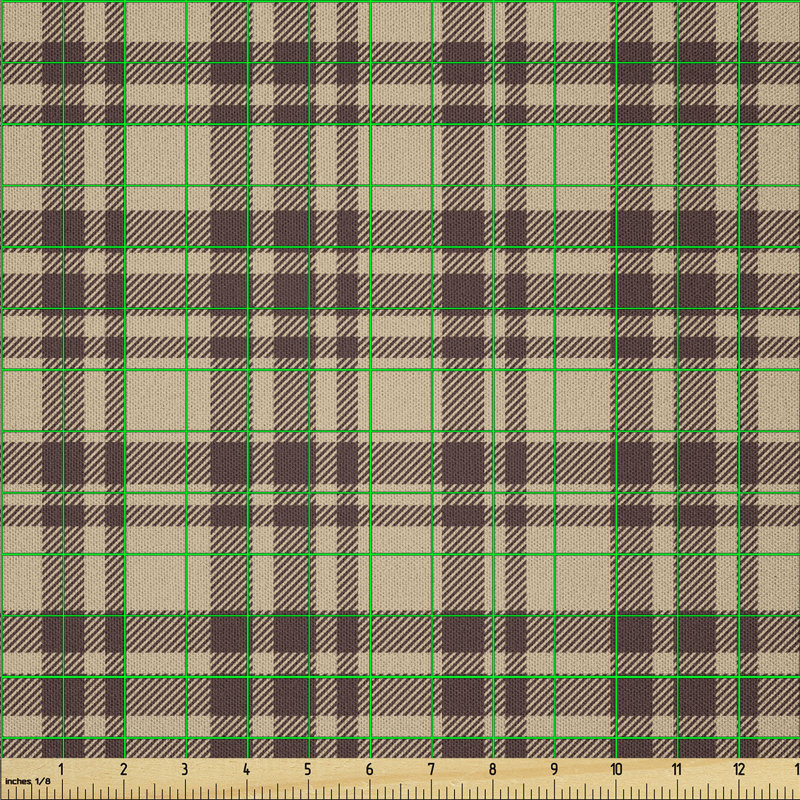Click the ruler number 3 mark
The image size is (800, 800).
pyautogui.click(x=185, y=769)
